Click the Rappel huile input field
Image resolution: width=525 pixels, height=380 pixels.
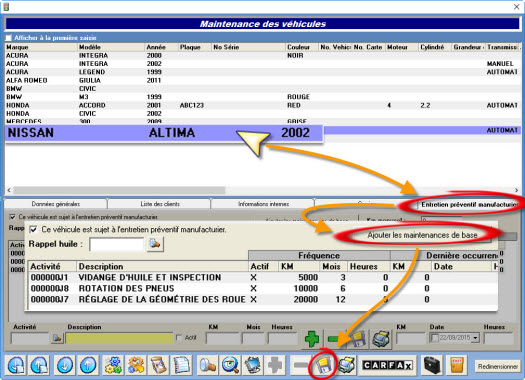coord(117,244)
